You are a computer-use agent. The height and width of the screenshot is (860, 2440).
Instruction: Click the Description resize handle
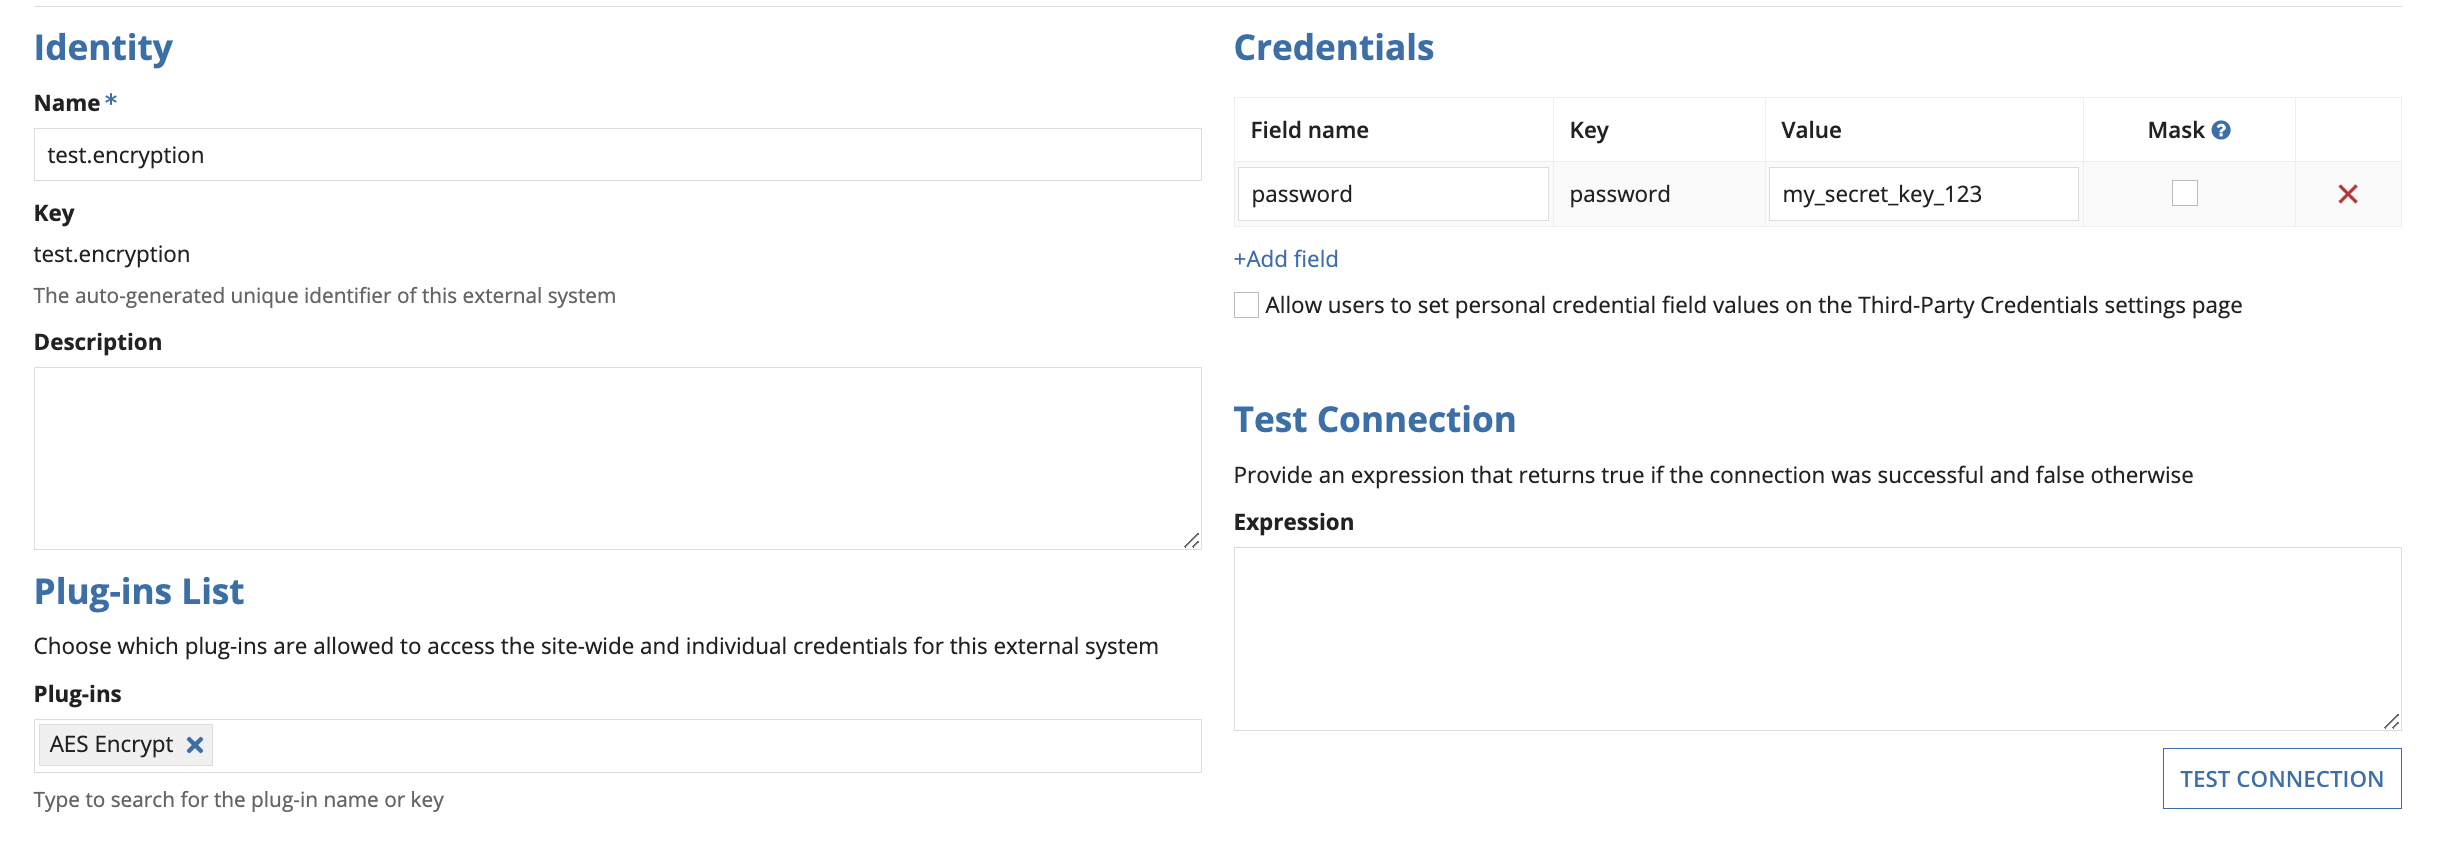1191,540
